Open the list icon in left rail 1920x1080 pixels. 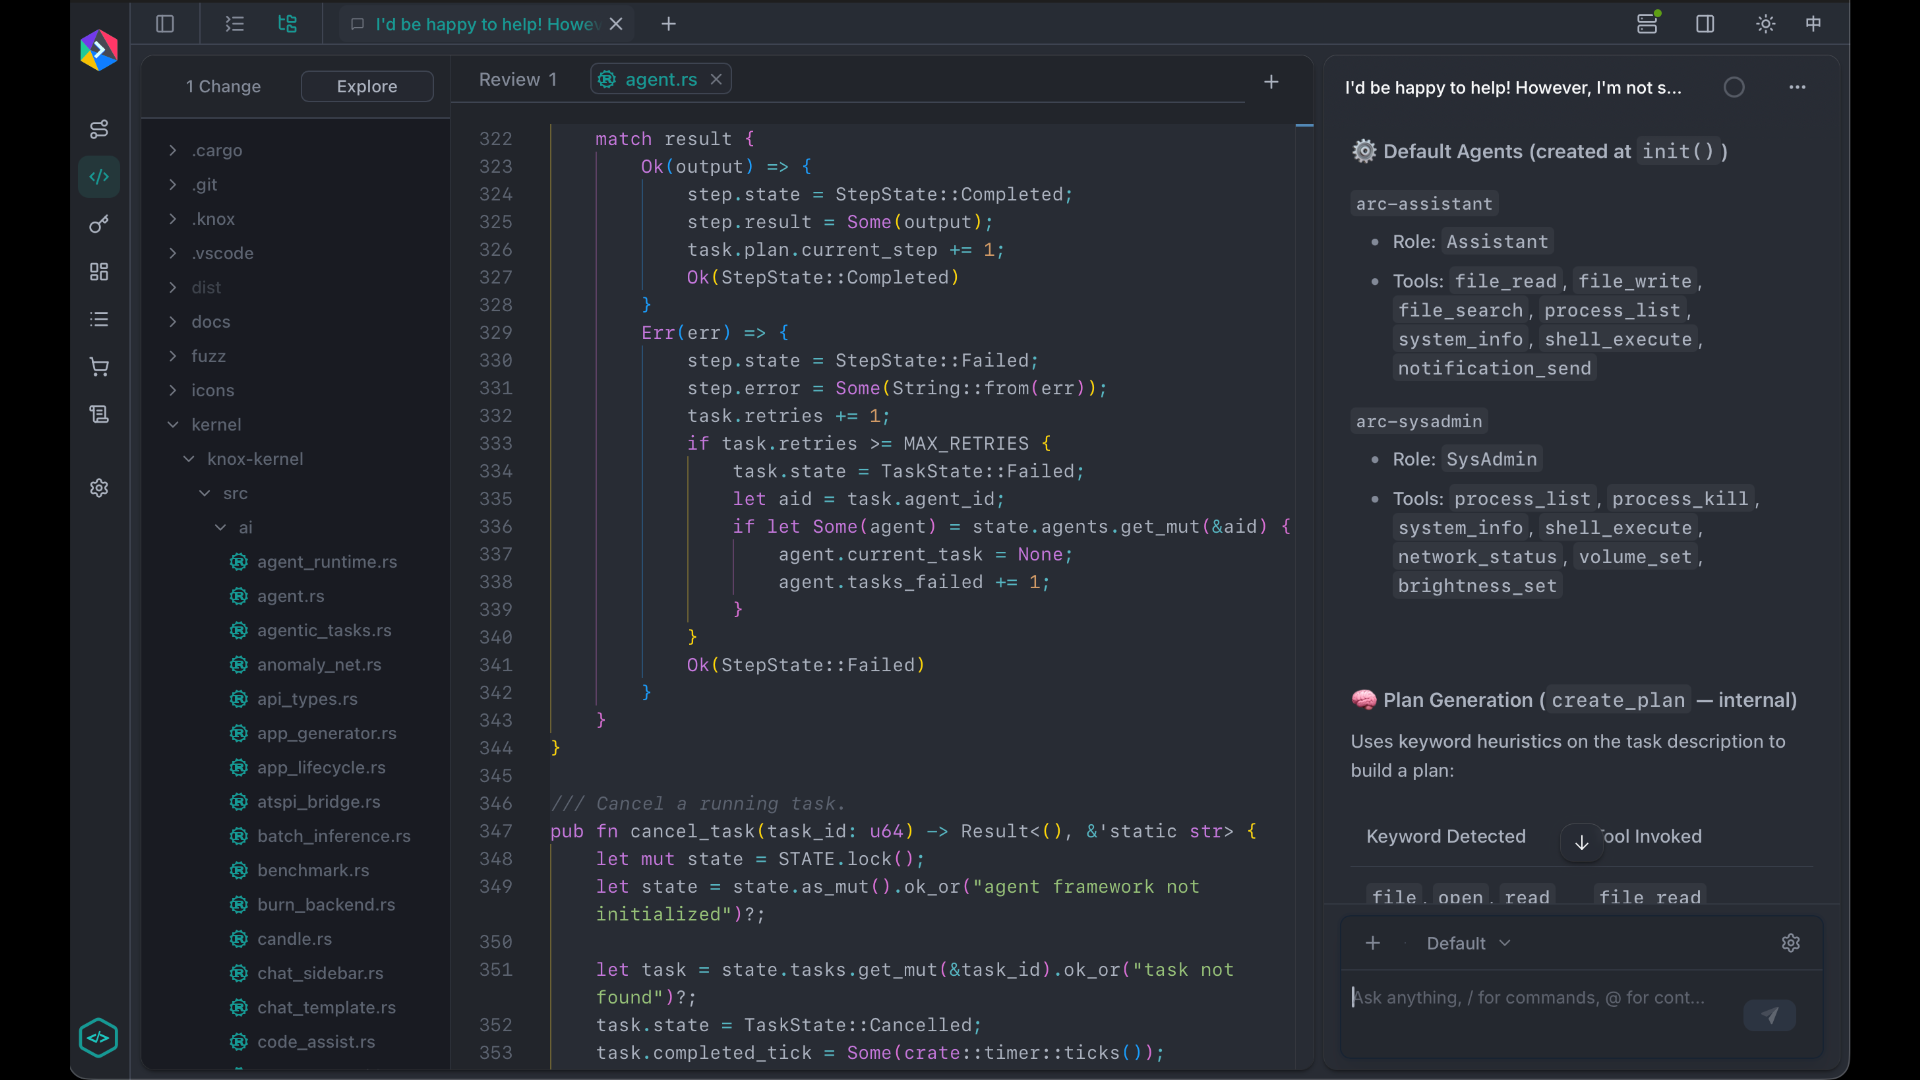pos(99,319)
